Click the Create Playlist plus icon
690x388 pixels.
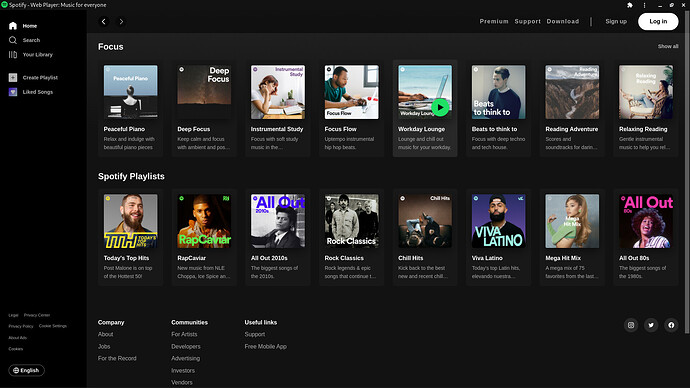(x=13, y=77)
